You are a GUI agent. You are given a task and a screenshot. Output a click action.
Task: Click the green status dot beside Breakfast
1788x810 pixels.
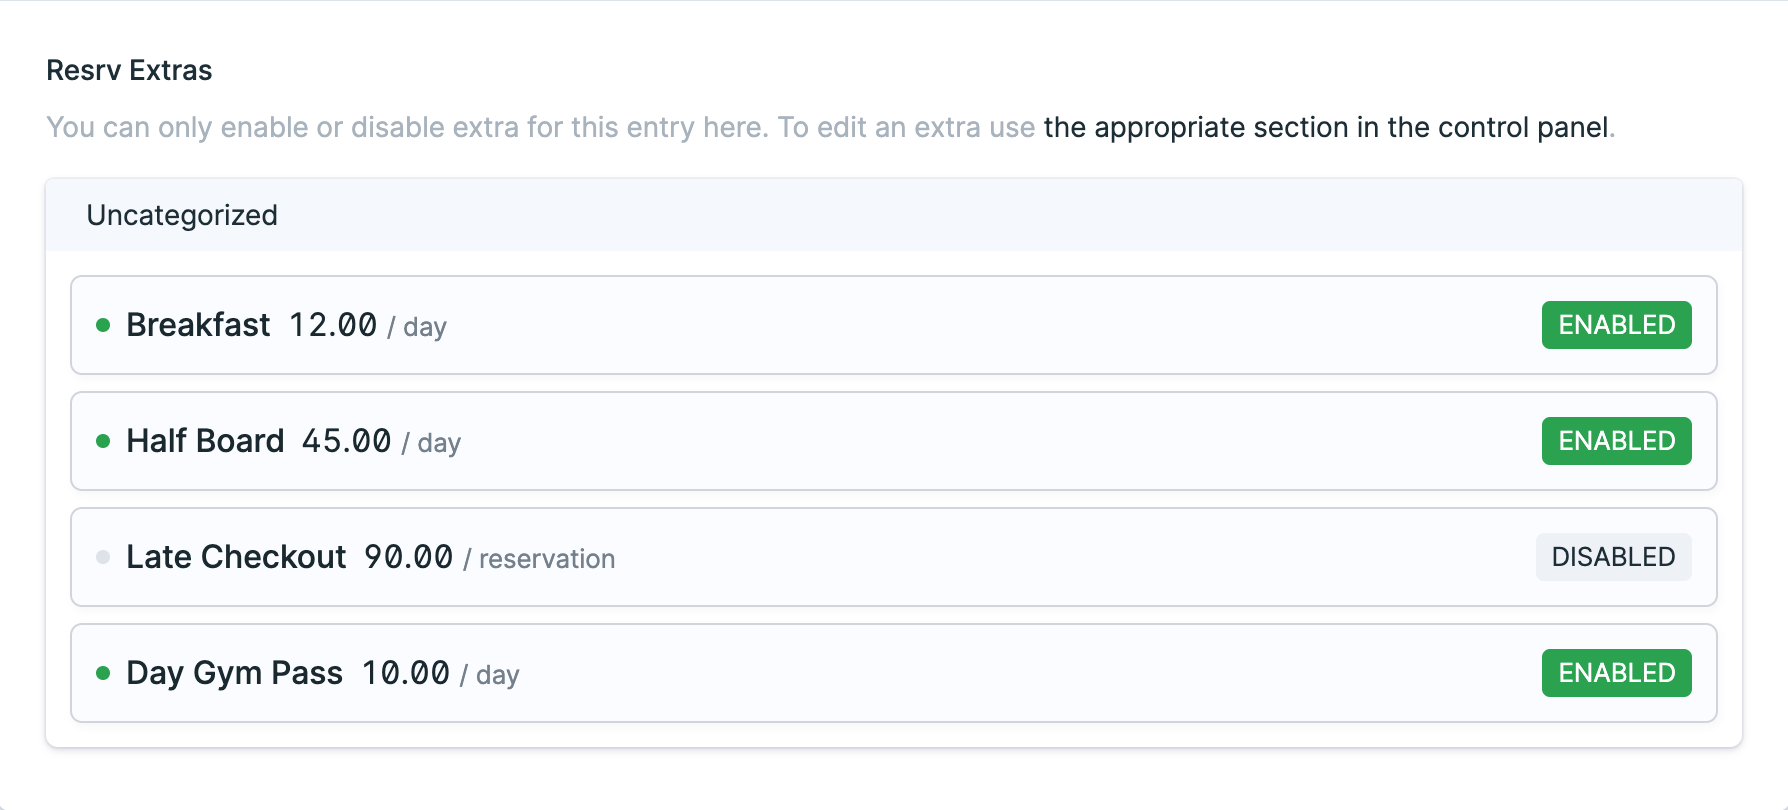[x=103, y=325]
